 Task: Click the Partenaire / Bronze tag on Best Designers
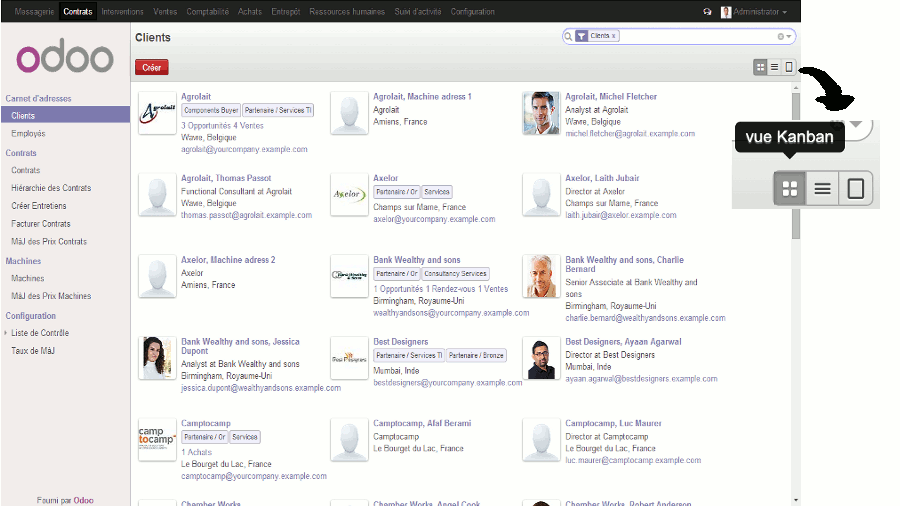pyautogui.click(x=476, y=356)
